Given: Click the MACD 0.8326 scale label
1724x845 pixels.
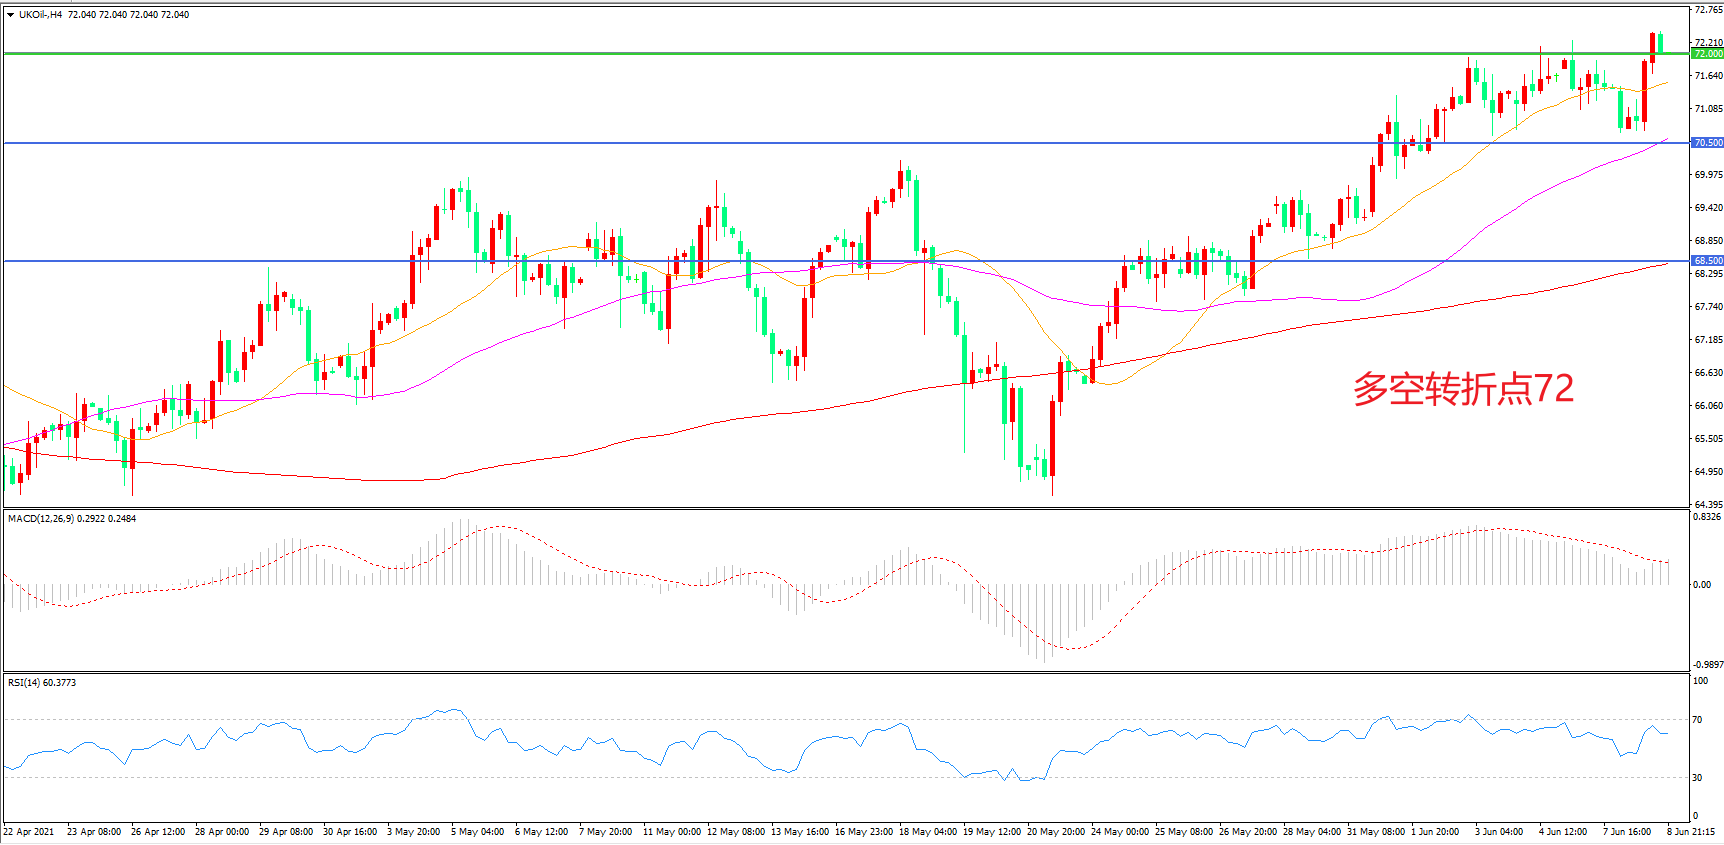Looking at the screenshot, I should click(x=1706, y=517).
